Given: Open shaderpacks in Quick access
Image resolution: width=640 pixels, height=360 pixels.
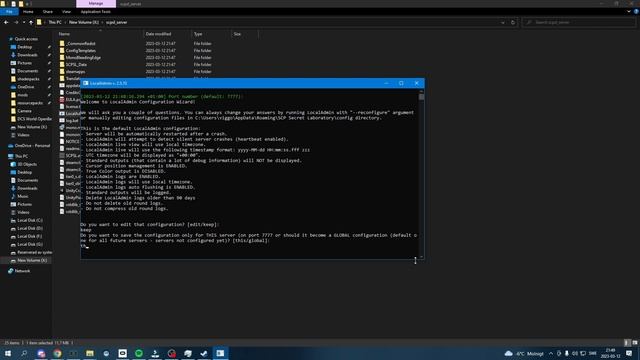Looking at the screenshot, I should point(28,79).
